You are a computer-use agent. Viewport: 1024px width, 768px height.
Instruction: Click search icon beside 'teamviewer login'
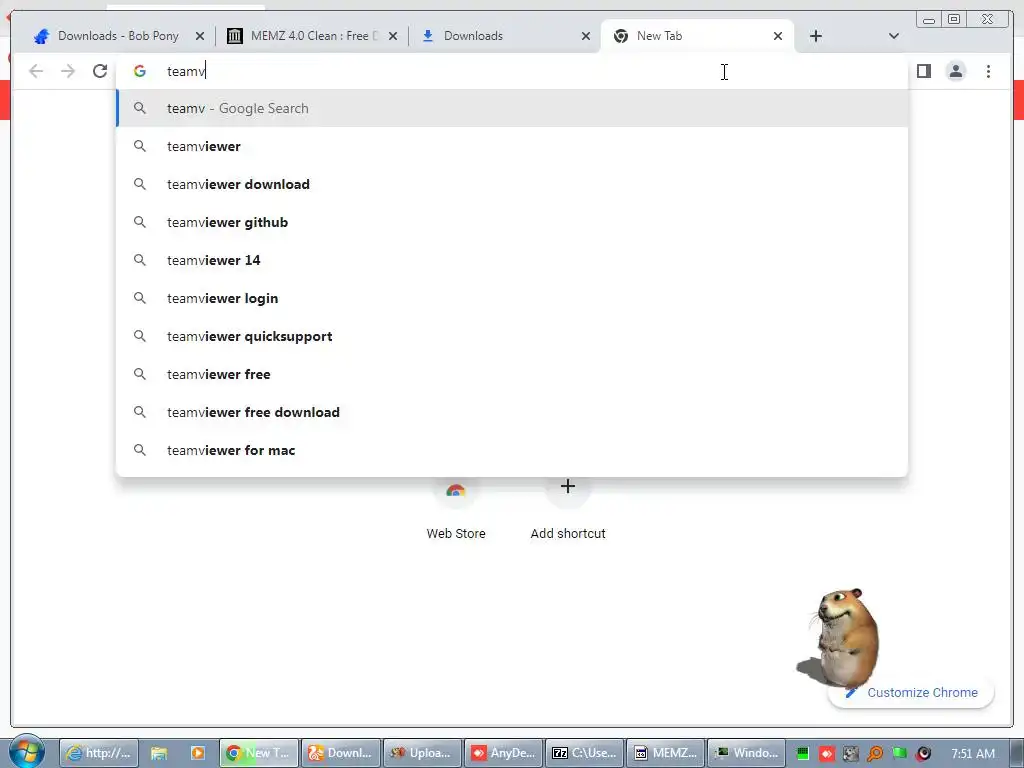tap(140, 298)
